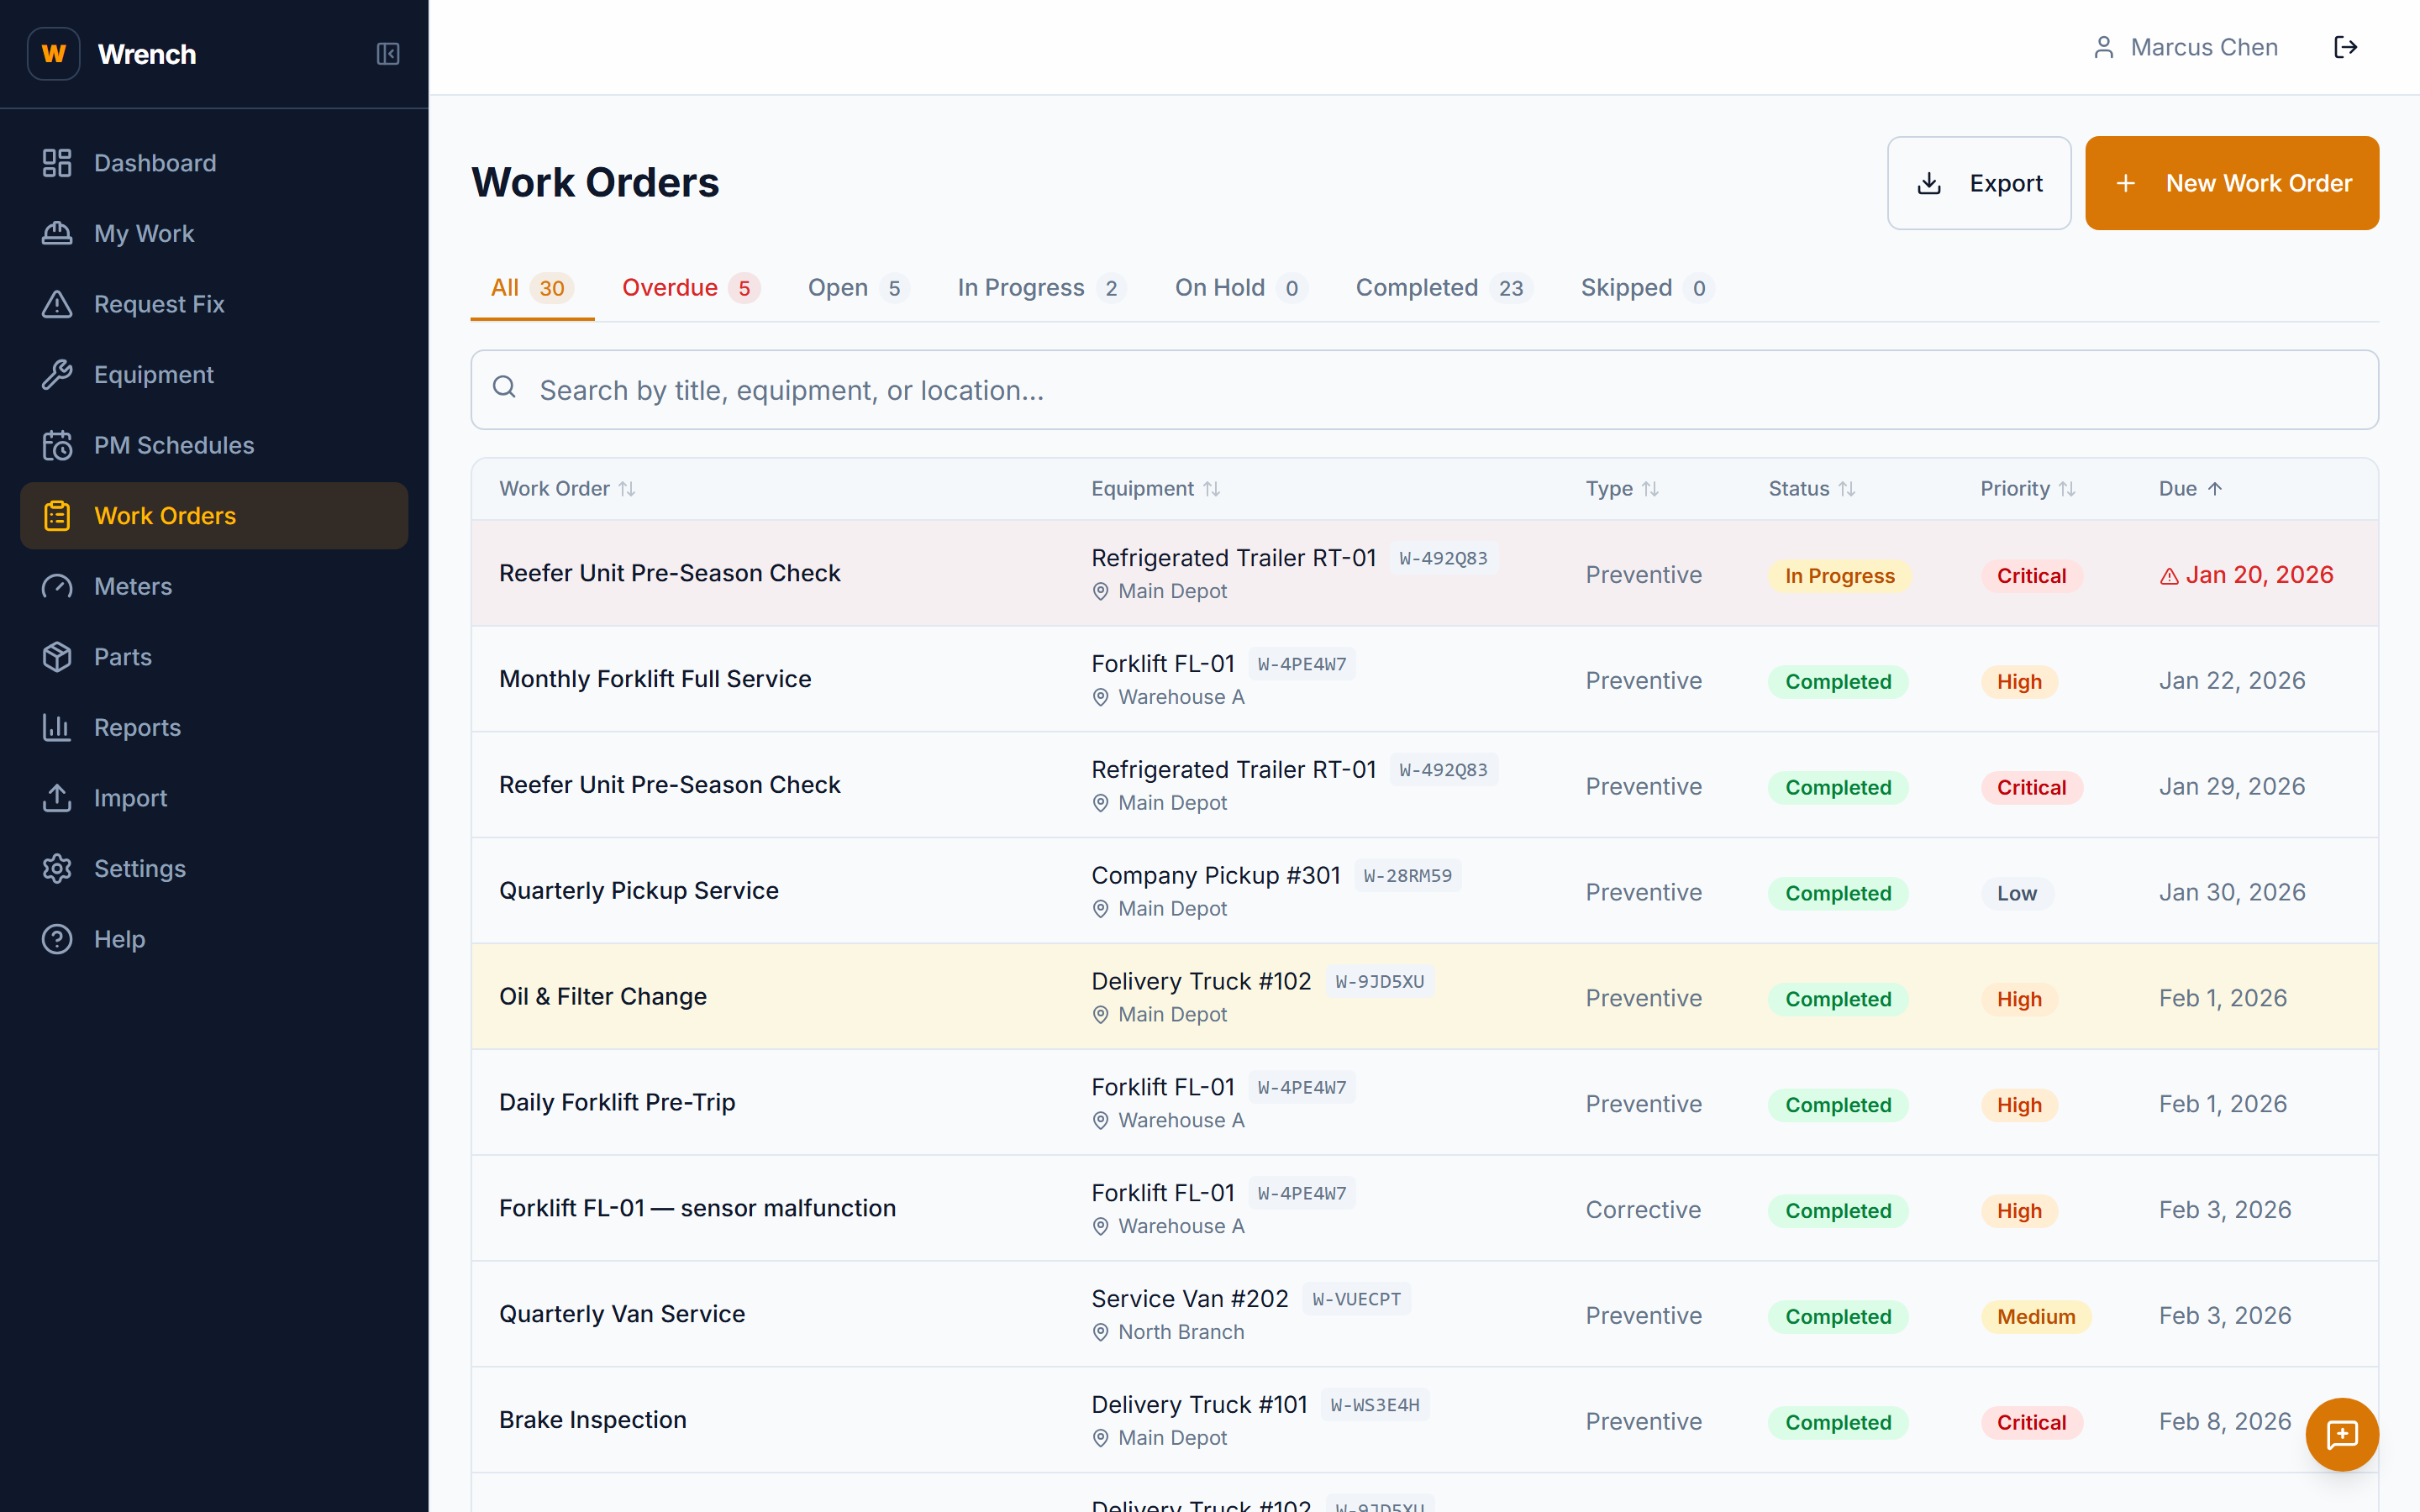Open the Parts inventory
Image resolution: width=2420 pixels, height=1512 pixels.
pyautogui.click(x=123, y=657)
